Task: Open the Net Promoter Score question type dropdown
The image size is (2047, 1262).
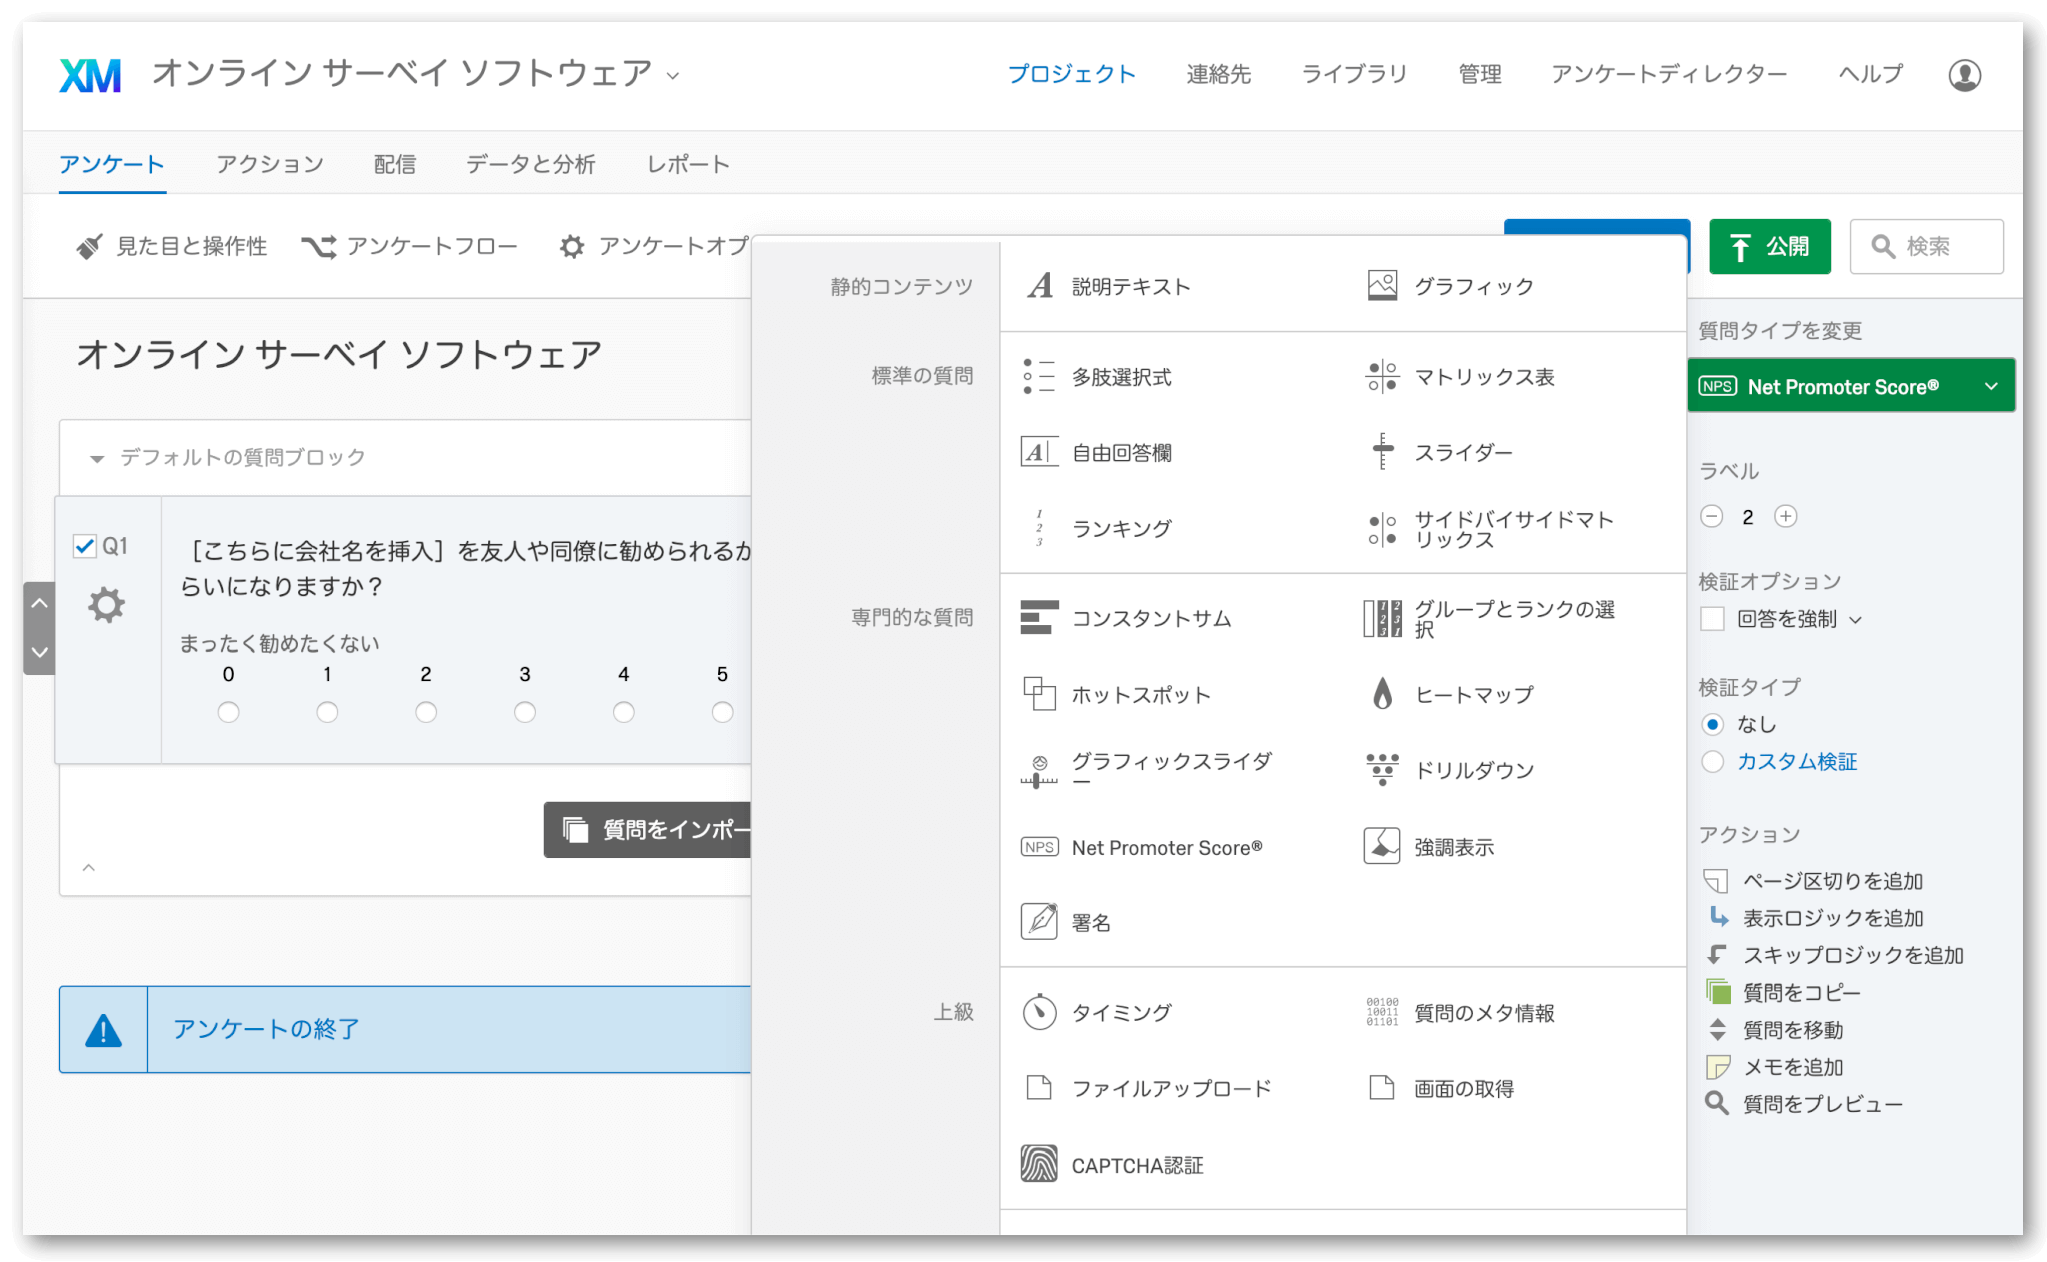Action: (1851, 386)
